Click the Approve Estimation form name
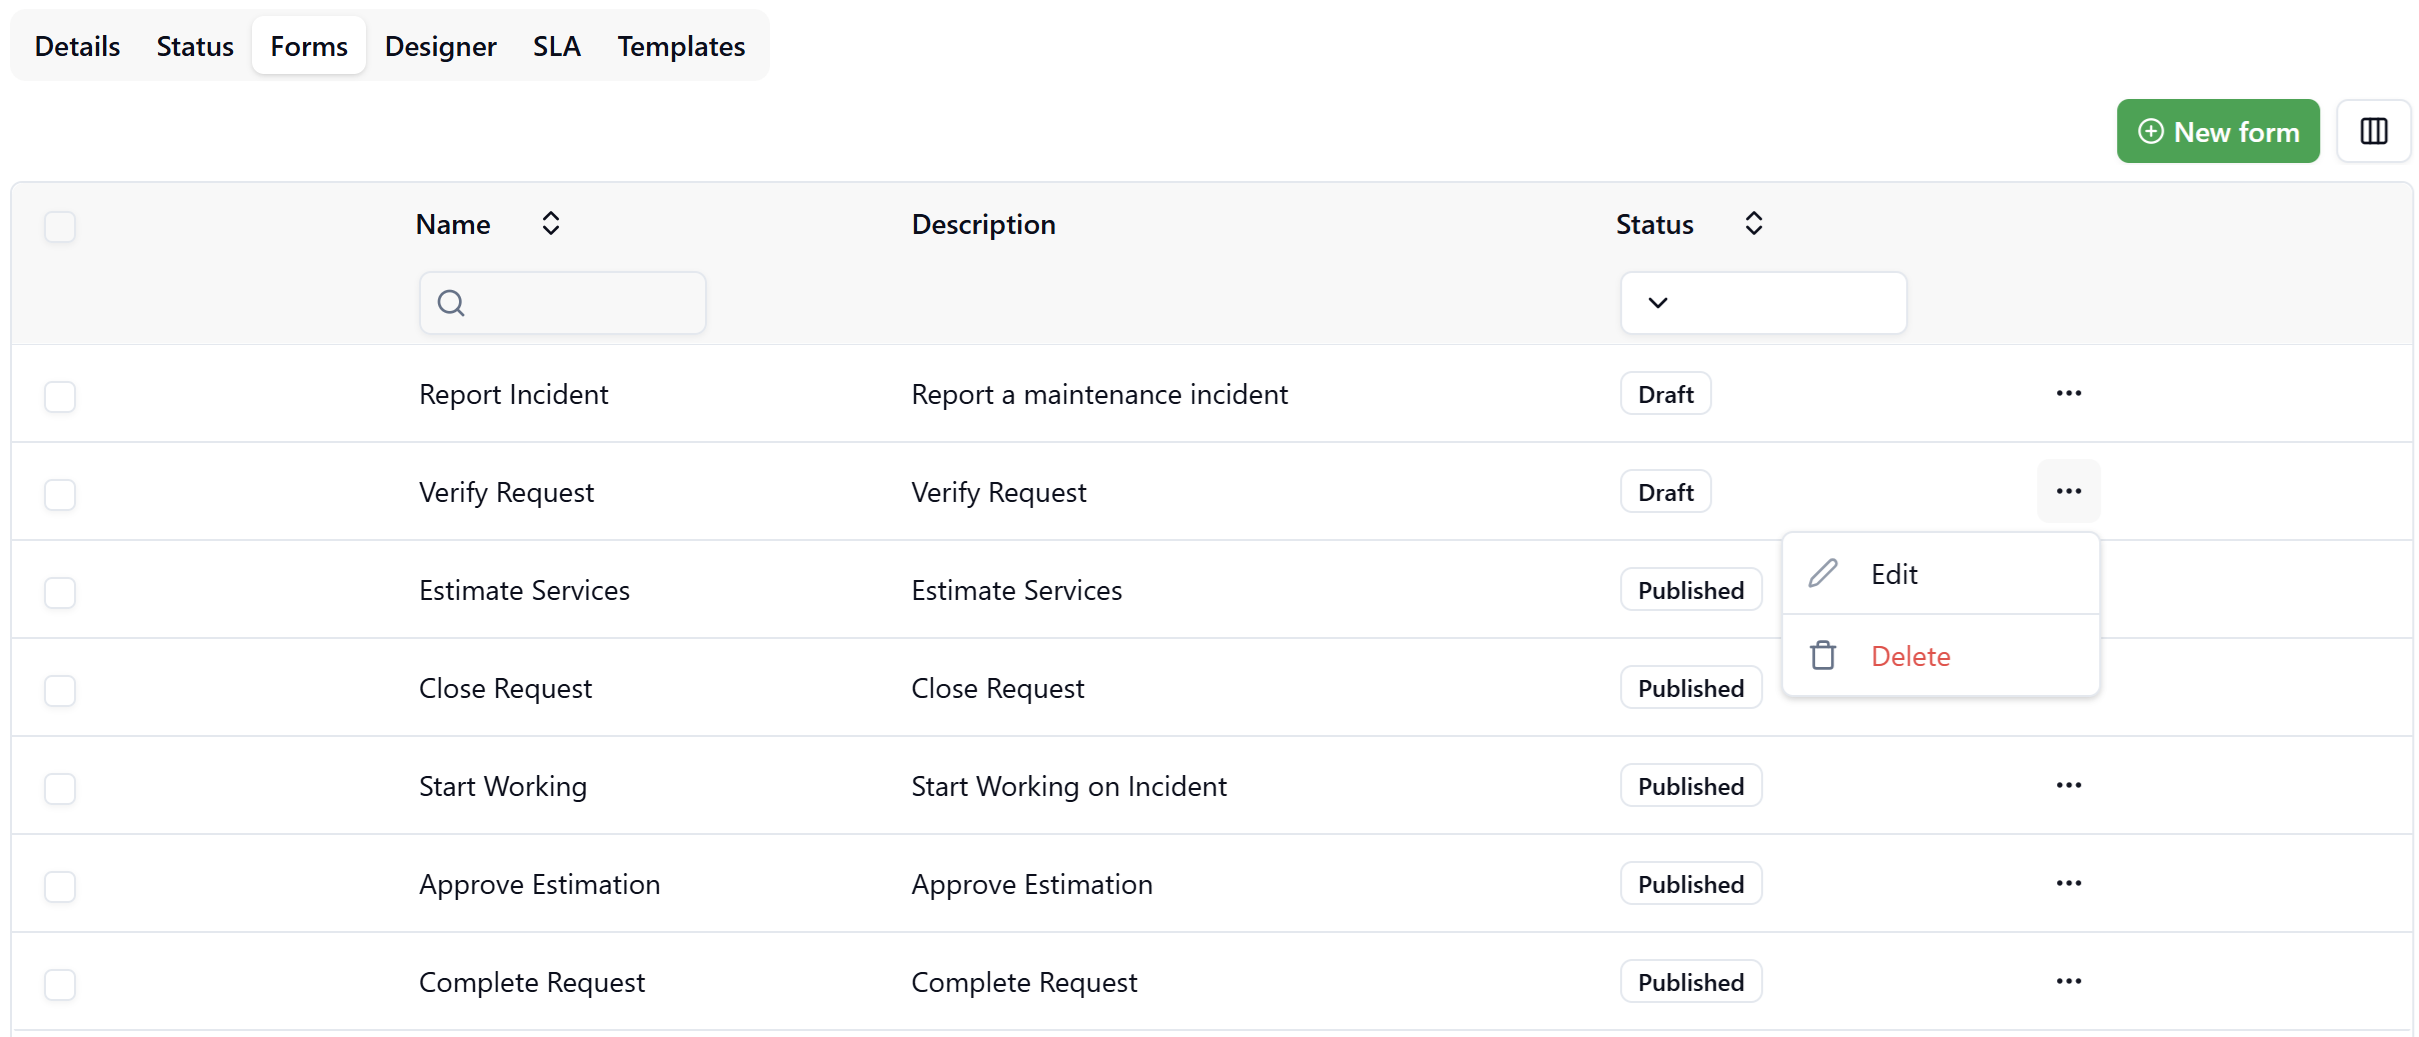The width and height of the screenshot is (2419, 1037). pos(539,884)
